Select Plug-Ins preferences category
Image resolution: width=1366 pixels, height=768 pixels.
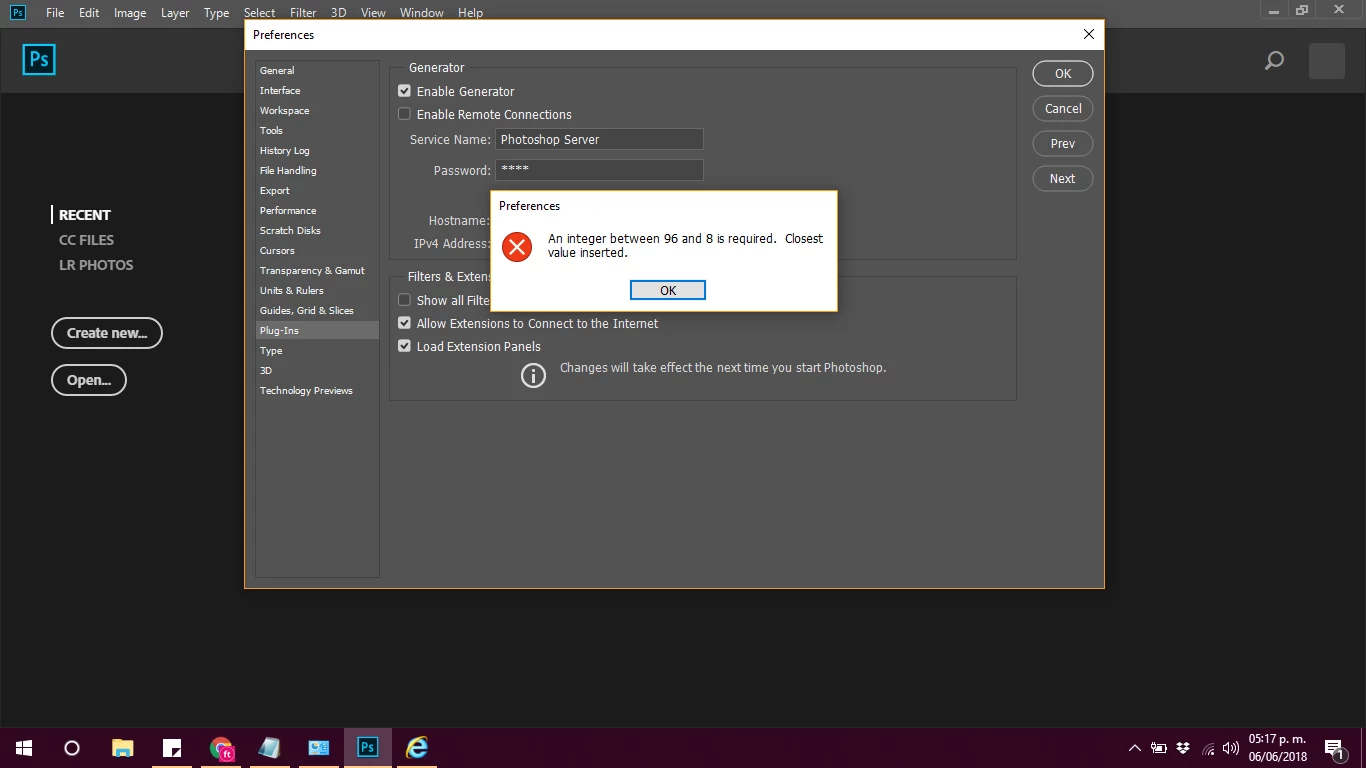tap(317, 330)
